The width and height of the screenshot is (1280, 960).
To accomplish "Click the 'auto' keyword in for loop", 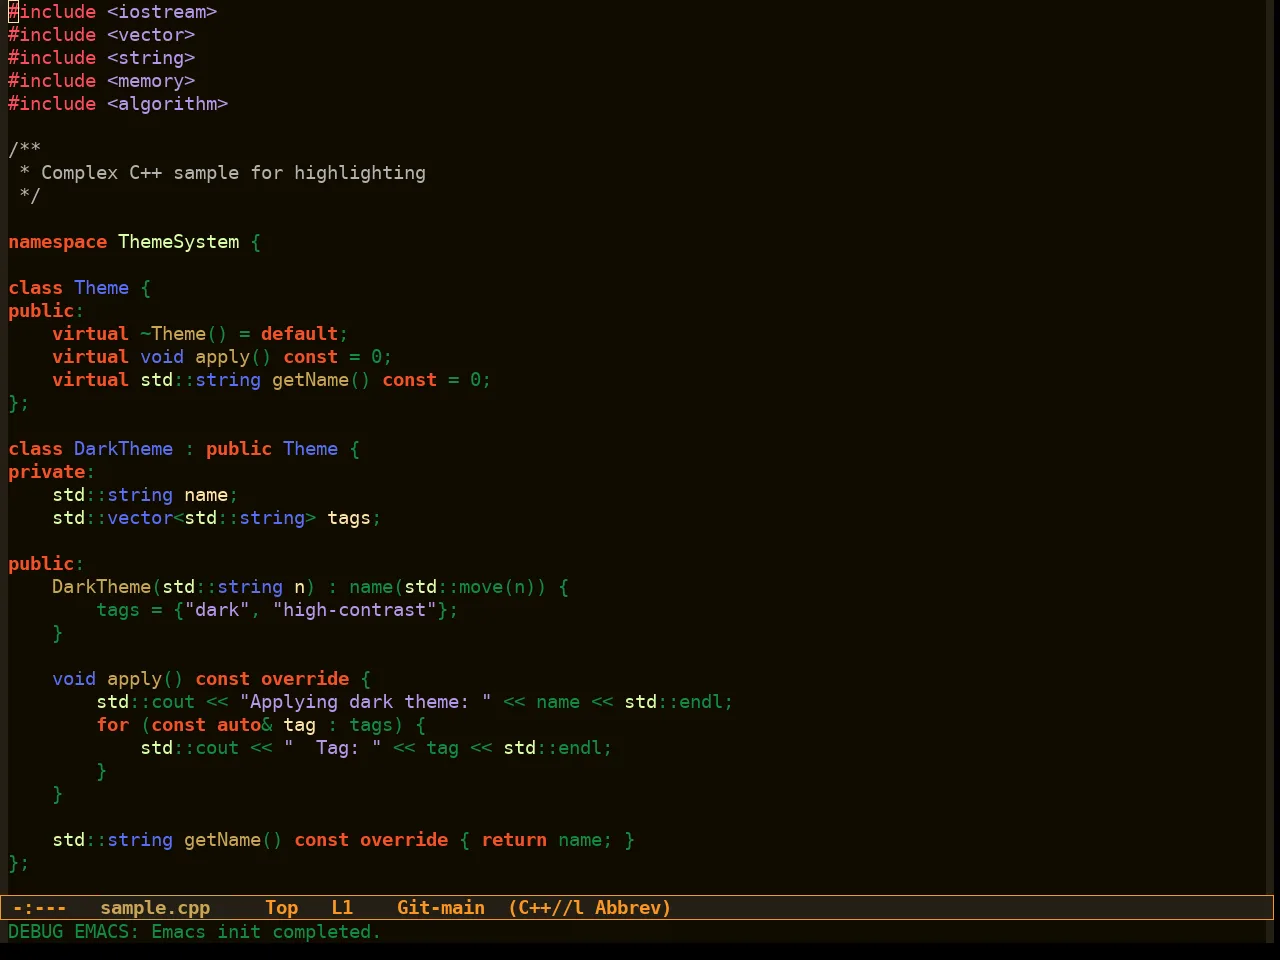I will (x=239, y=725).
